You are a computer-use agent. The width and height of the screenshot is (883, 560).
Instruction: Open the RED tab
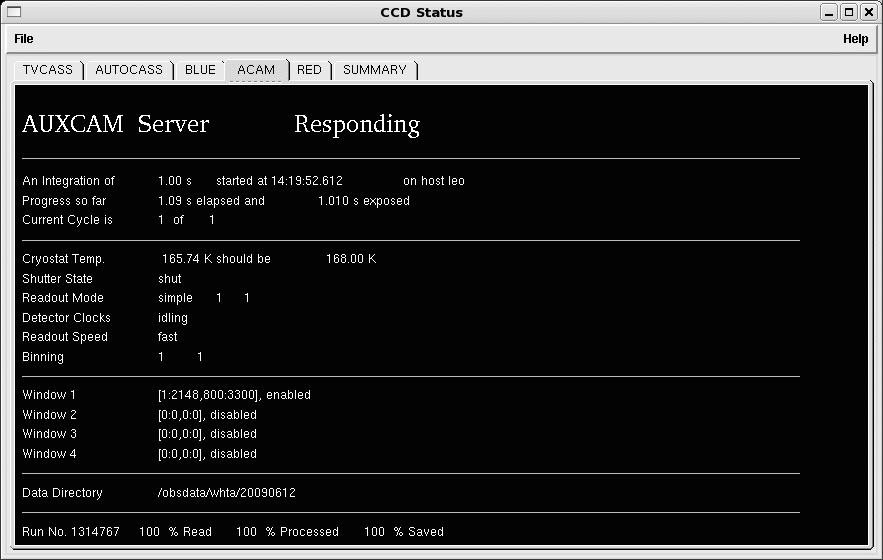pos(310,70)
